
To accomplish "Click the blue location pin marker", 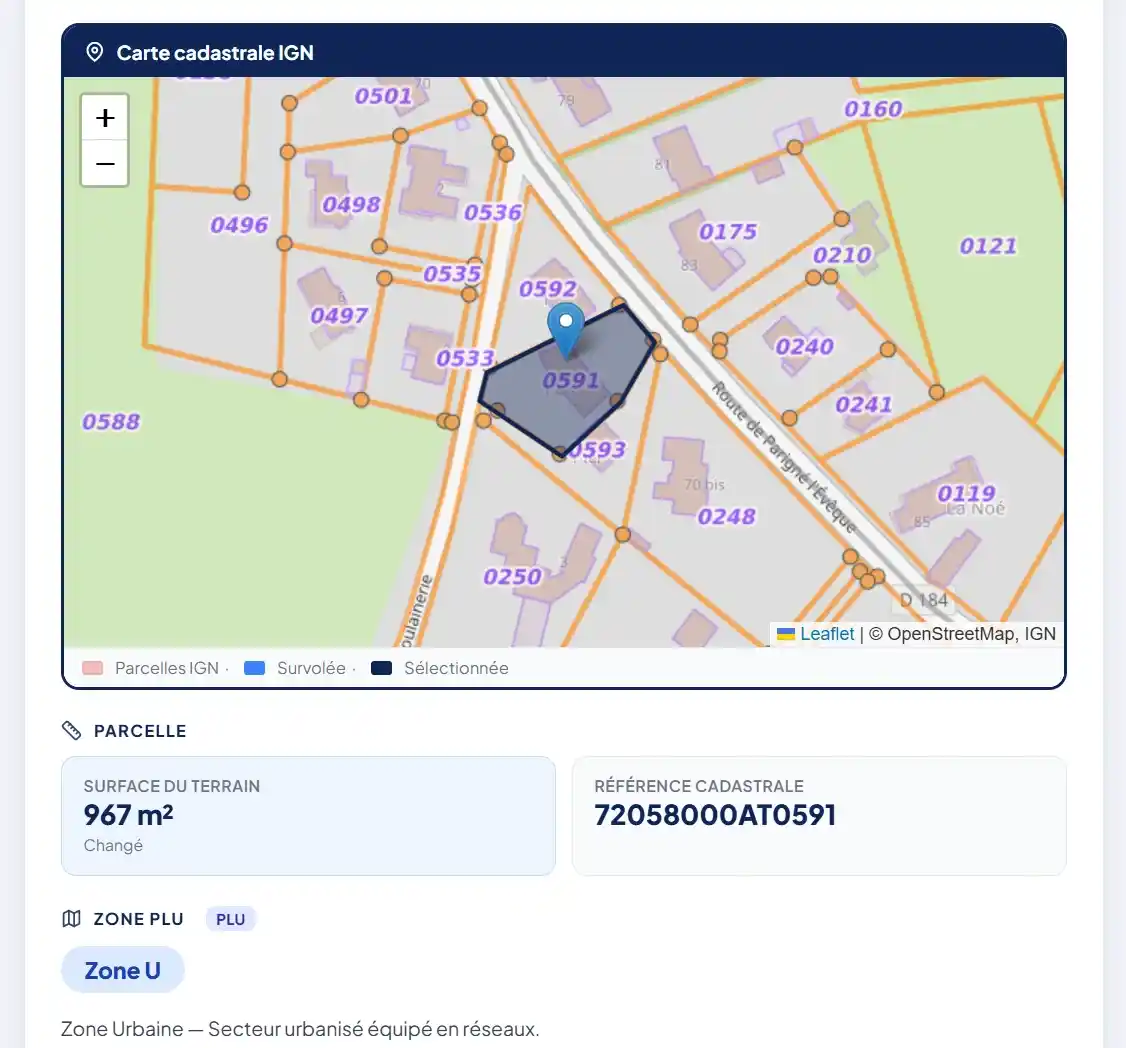I will [566, 330].
